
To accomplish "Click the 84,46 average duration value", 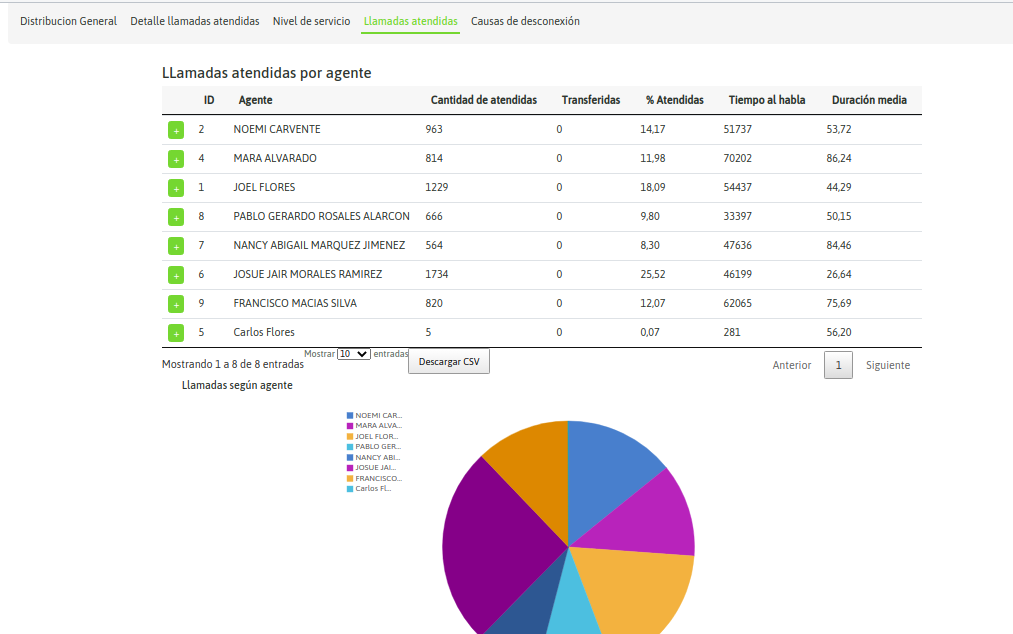I will tap(839, 246).
